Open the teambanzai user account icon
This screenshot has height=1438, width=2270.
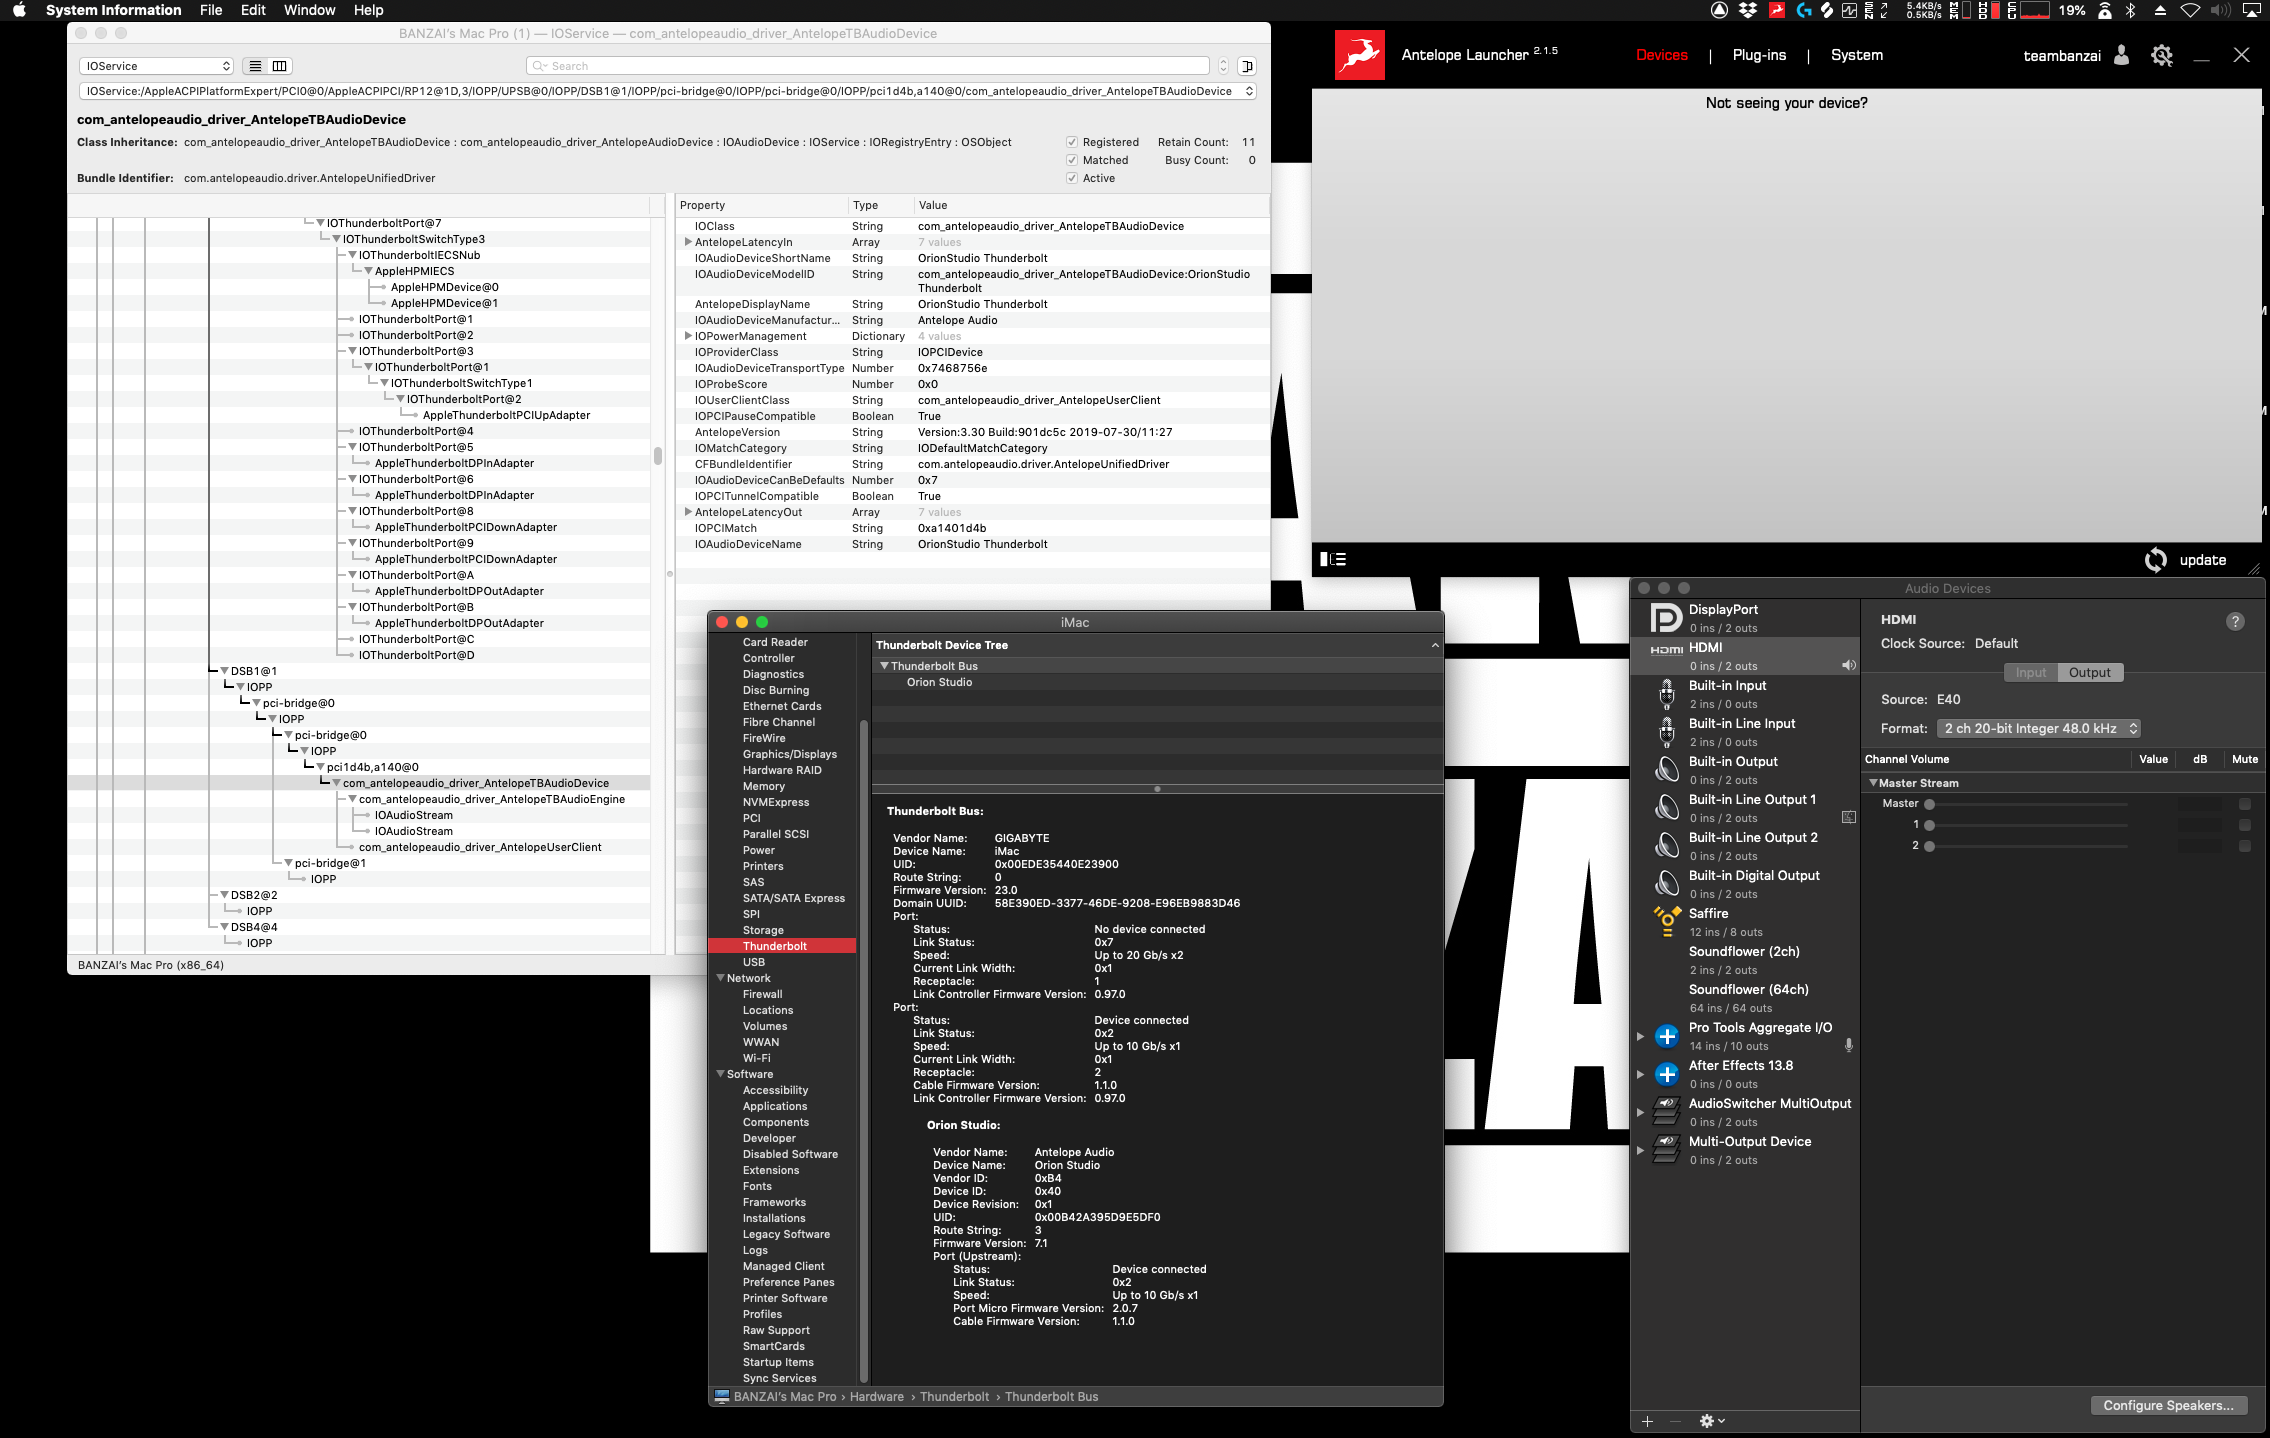2122,55
